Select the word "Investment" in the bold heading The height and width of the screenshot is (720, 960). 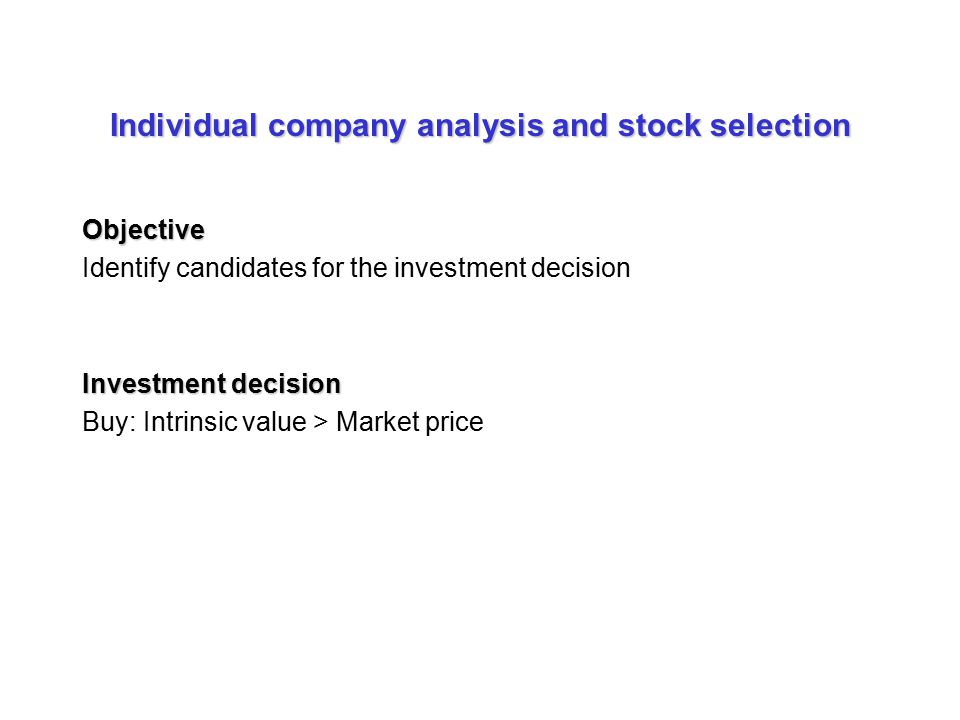154,384
